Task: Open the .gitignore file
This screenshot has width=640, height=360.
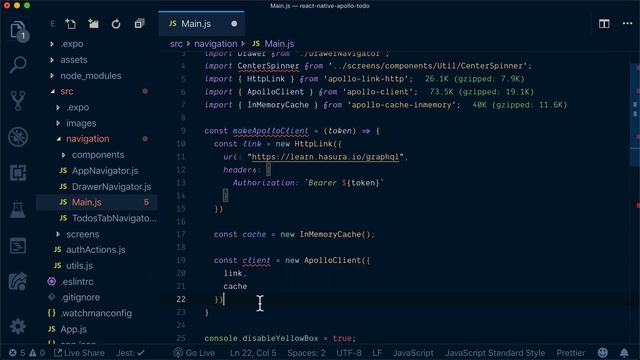Action: coord(80,297)
